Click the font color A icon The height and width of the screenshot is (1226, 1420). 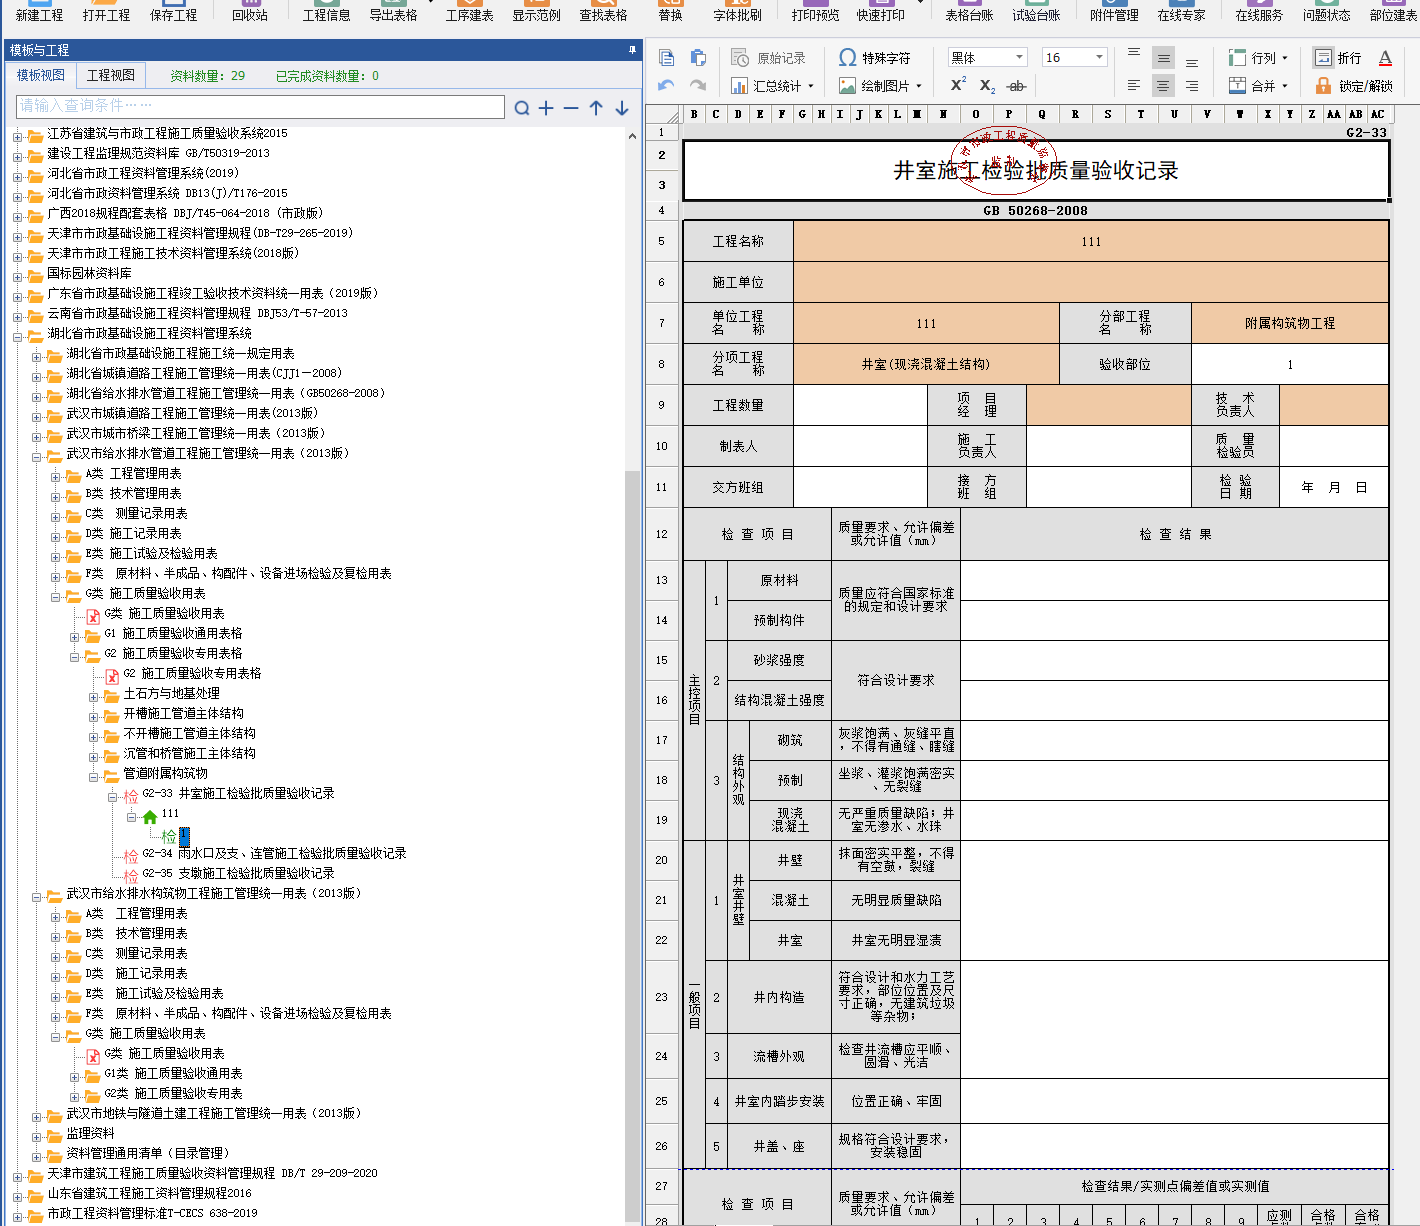(x=1385, y=58)
